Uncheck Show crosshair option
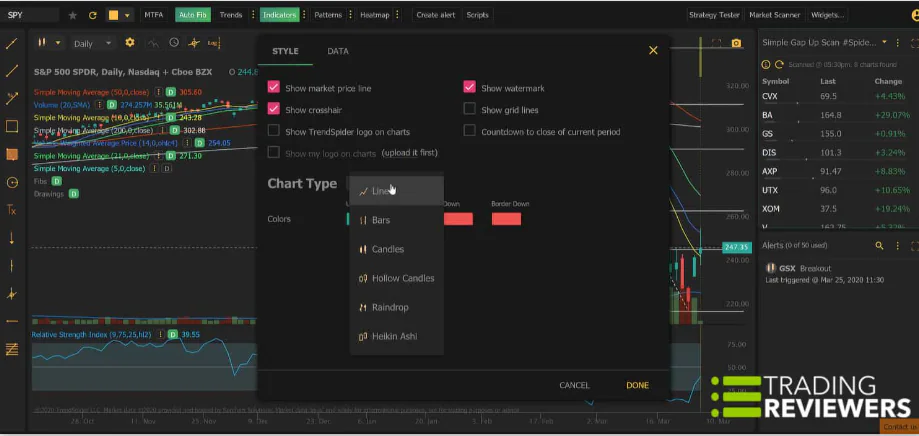This screenshot has height=436, width=919. (x=273, y=110)
